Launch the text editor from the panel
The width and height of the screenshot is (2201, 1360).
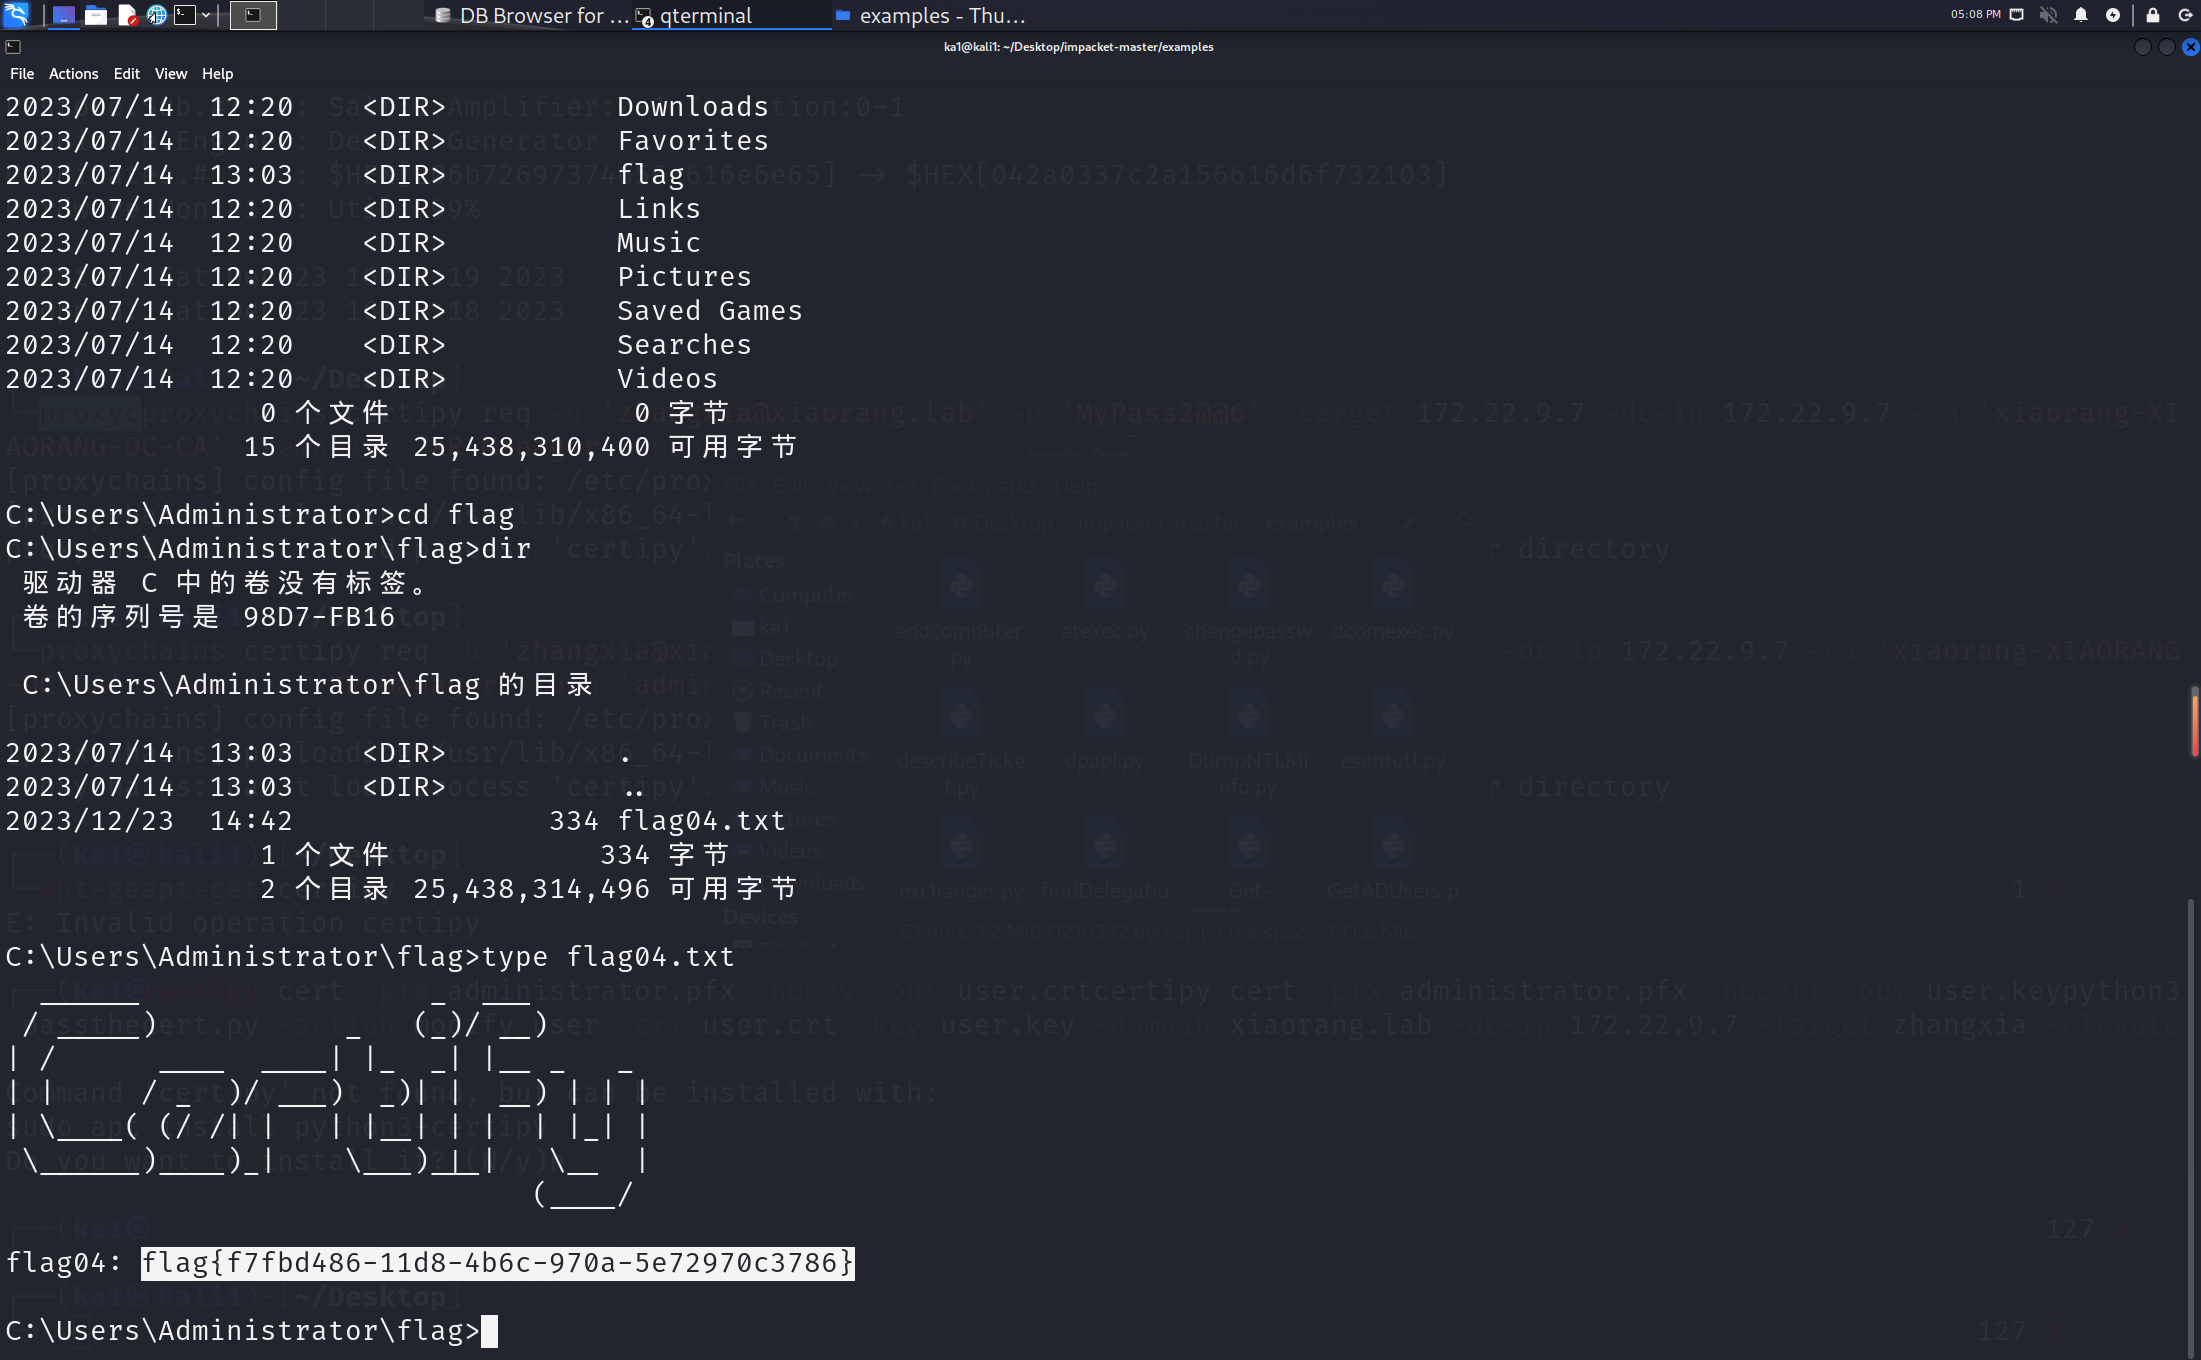(127, 15)
